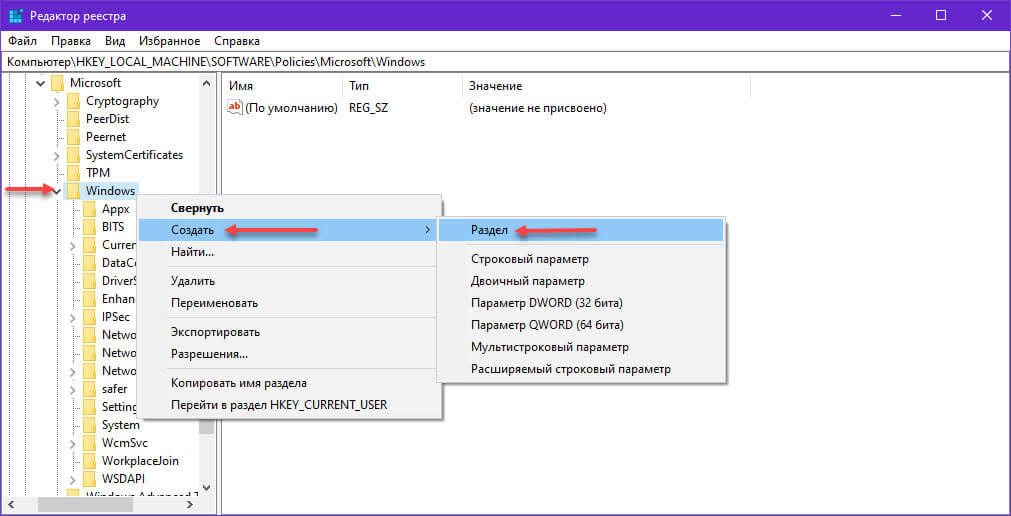Click the TPM folder icon
Viewport: 1011px width, 516px height.
[74, 173]
